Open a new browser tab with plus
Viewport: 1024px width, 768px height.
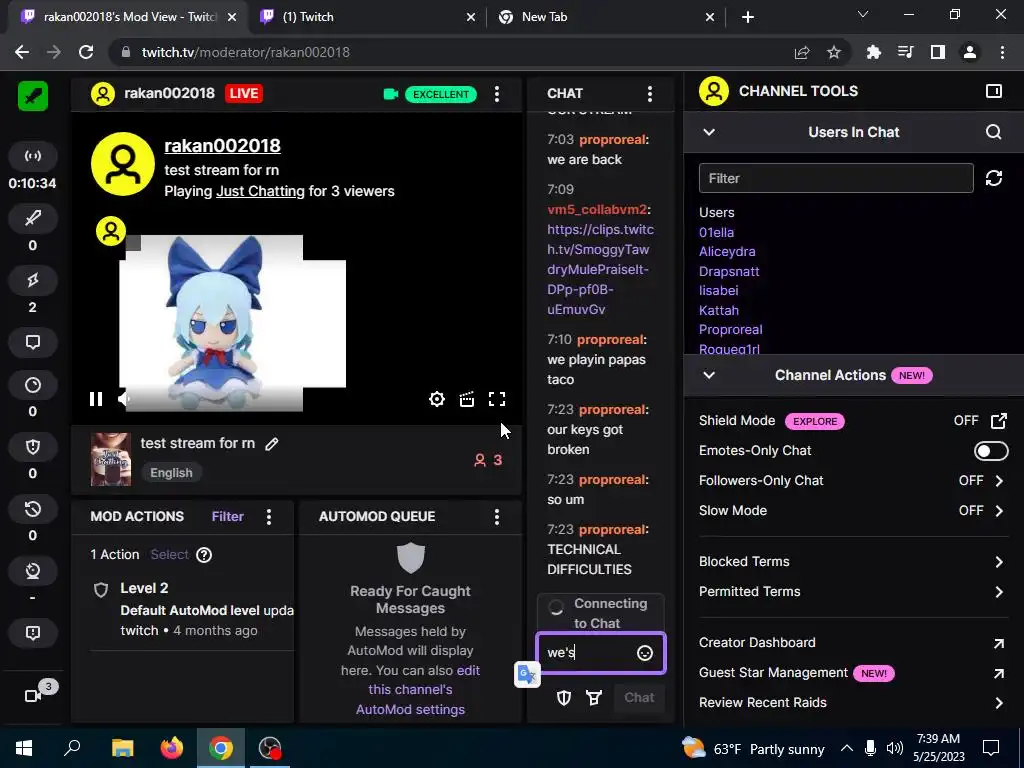[748, 17]
